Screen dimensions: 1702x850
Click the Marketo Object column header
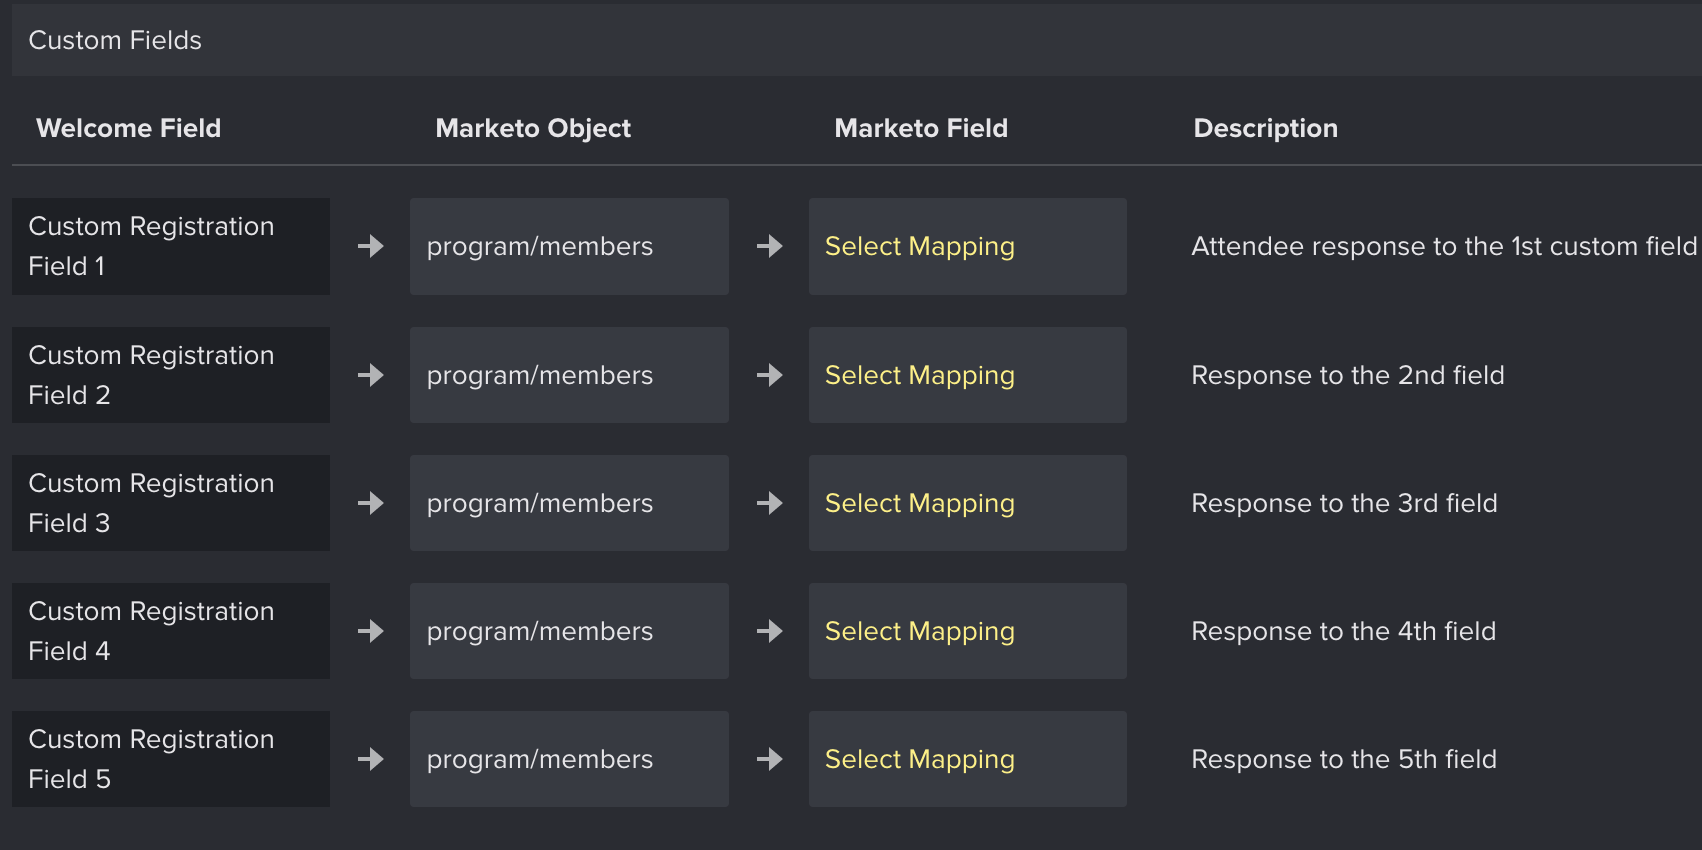click(x=533, y=128)
